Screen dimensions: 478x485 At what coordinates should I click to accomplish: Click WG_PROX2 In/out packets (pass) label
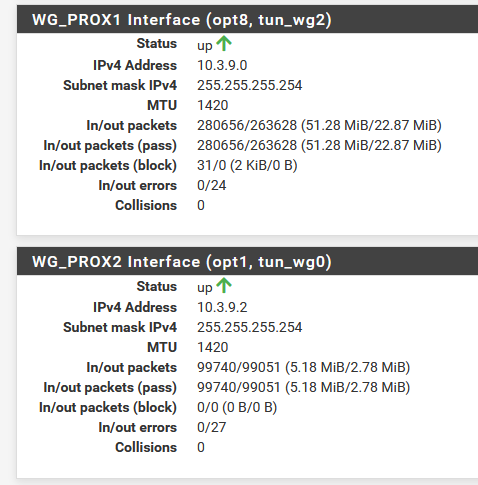[x=110, y=387]
